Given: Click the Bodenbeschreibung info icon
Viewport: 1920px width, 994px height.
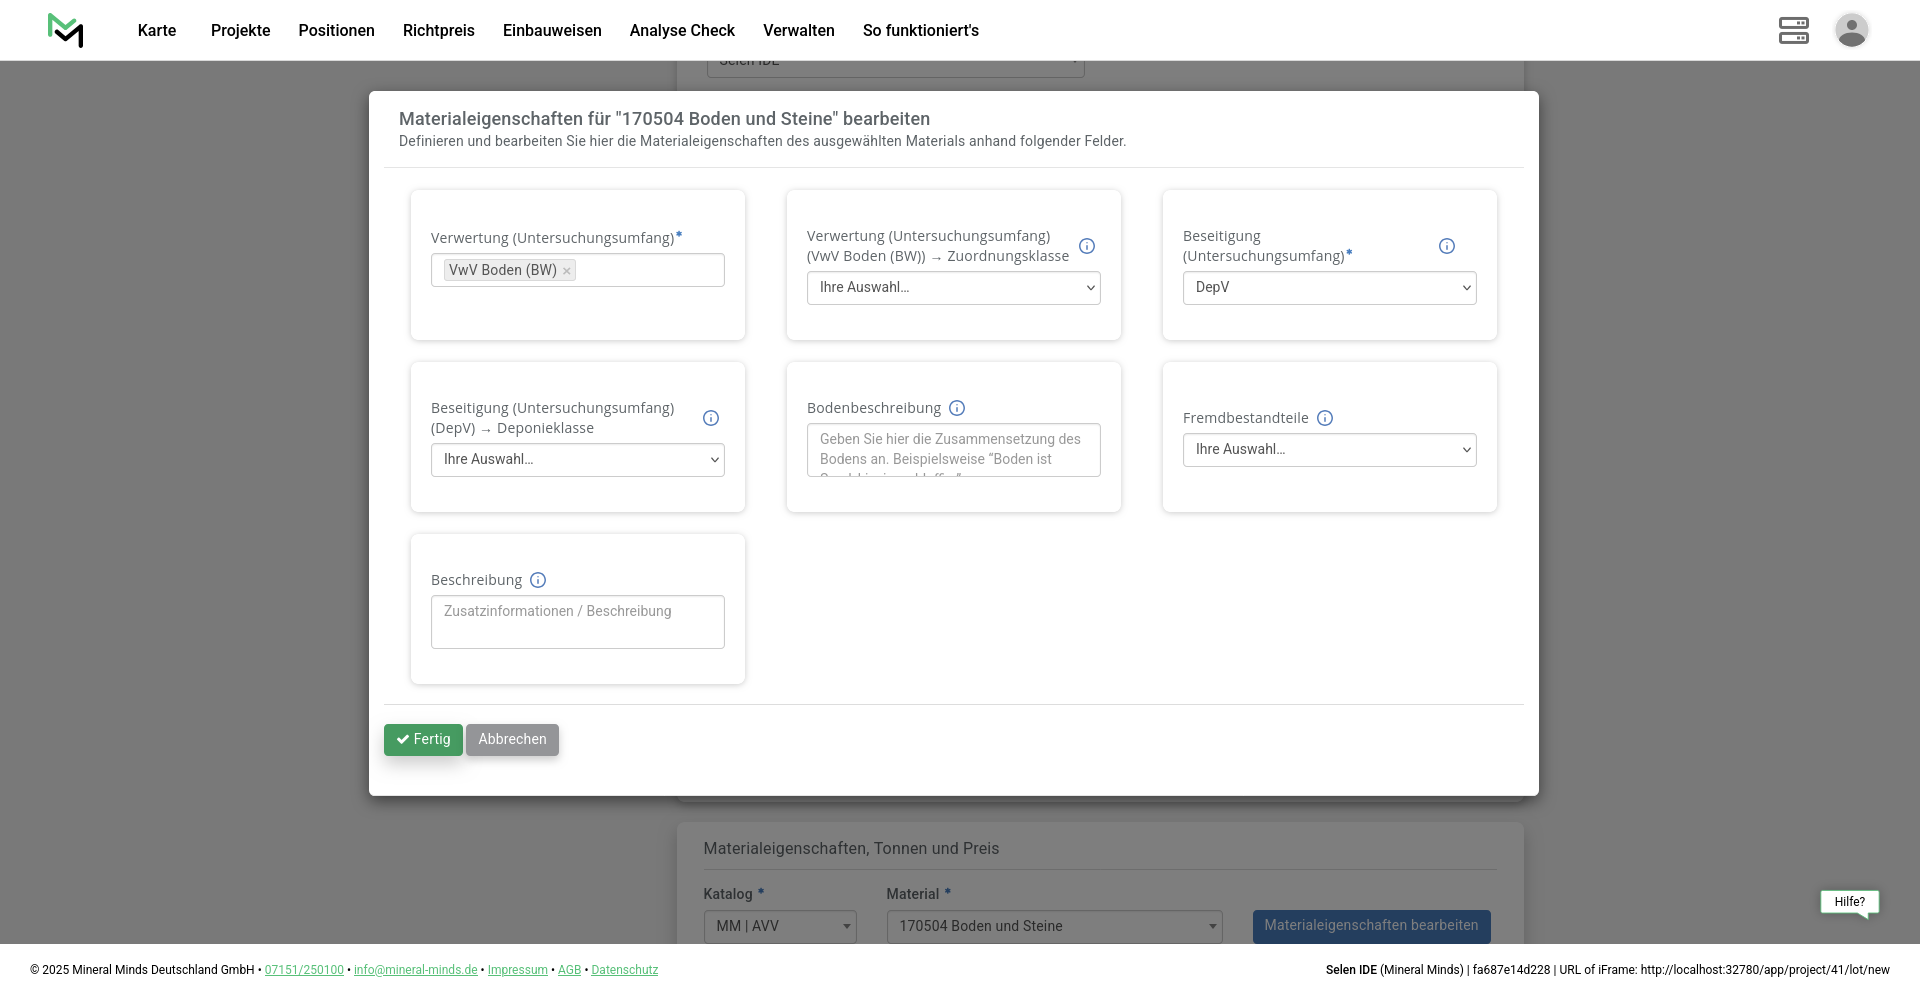Looking at the screenshot, I should coord(957,408).
